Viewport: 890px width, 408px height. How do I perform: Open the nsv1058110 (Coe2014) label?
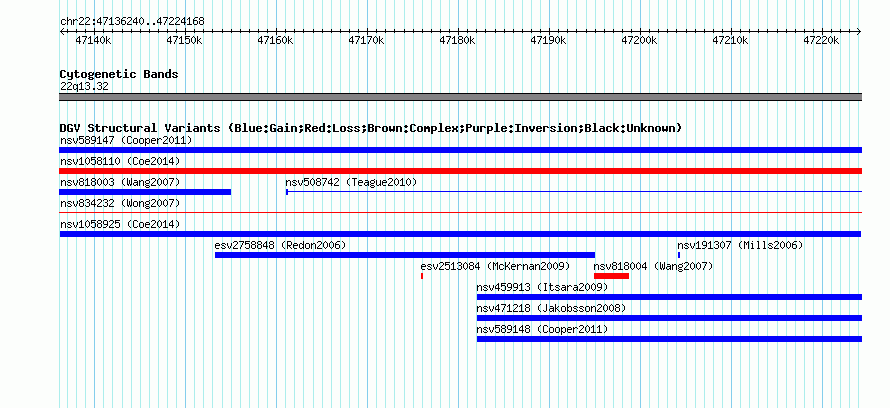click(120, 161)
